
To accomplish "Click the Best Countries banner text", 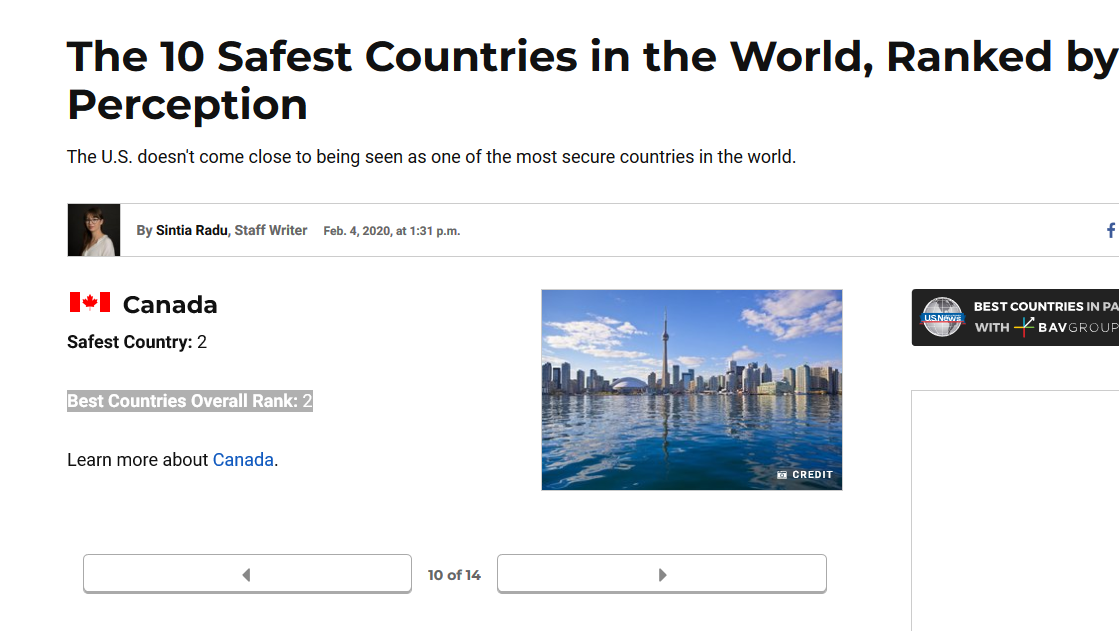I will pos(1045,306).
